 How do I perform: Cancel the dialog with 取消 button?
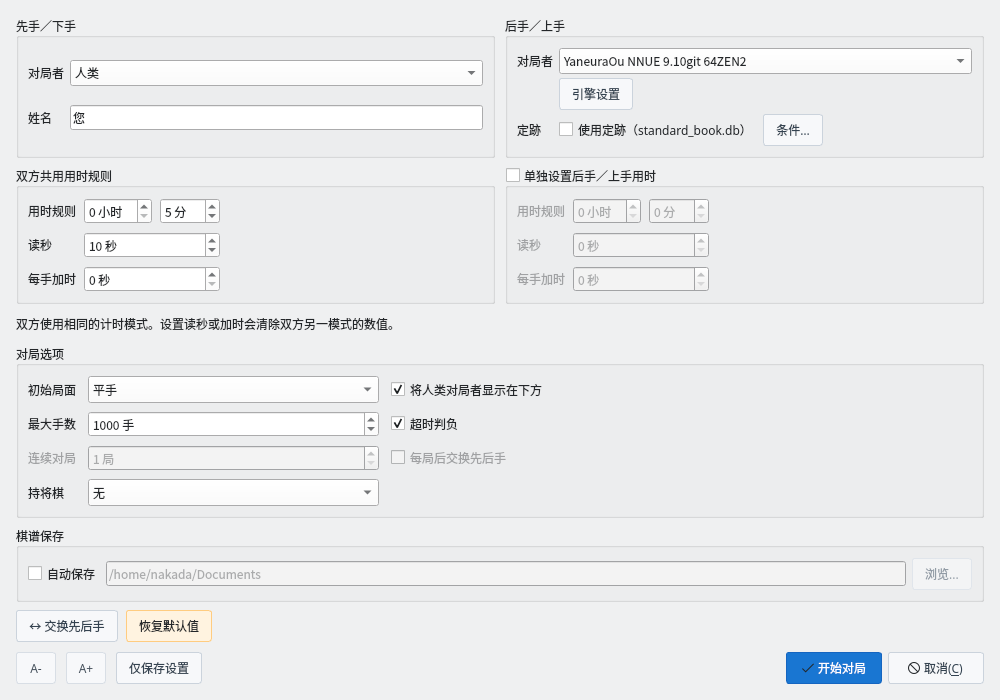tap(936, 668)
